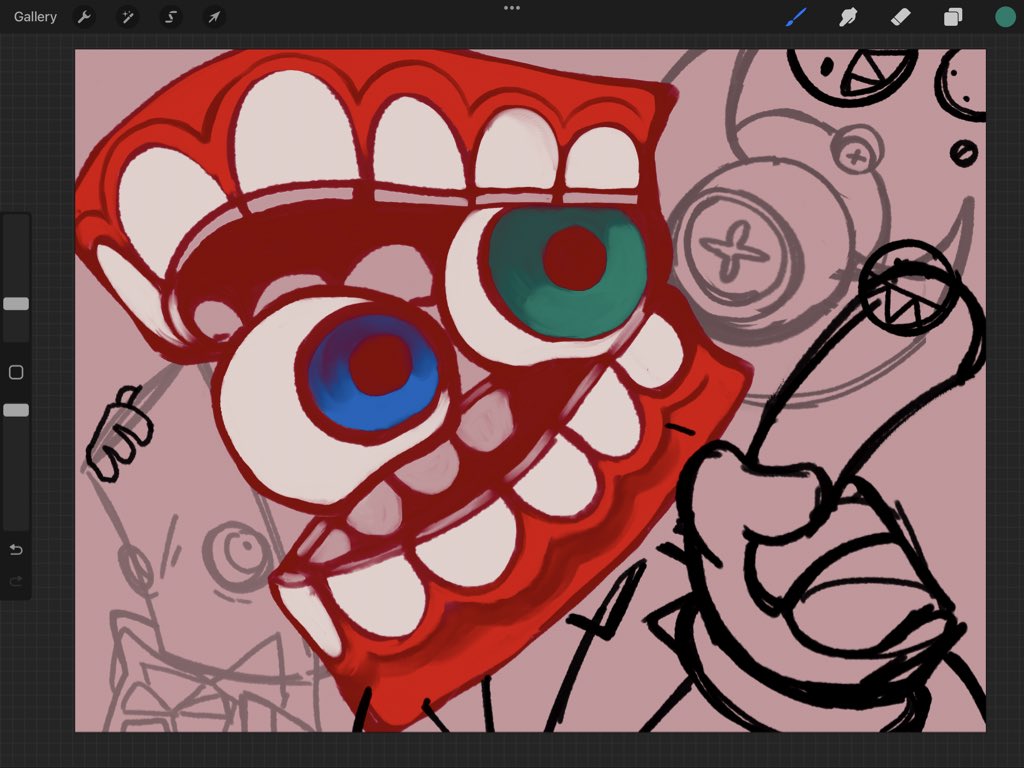
Task: Select the Smudge finger tool
Action: click(x=848, y=17)
